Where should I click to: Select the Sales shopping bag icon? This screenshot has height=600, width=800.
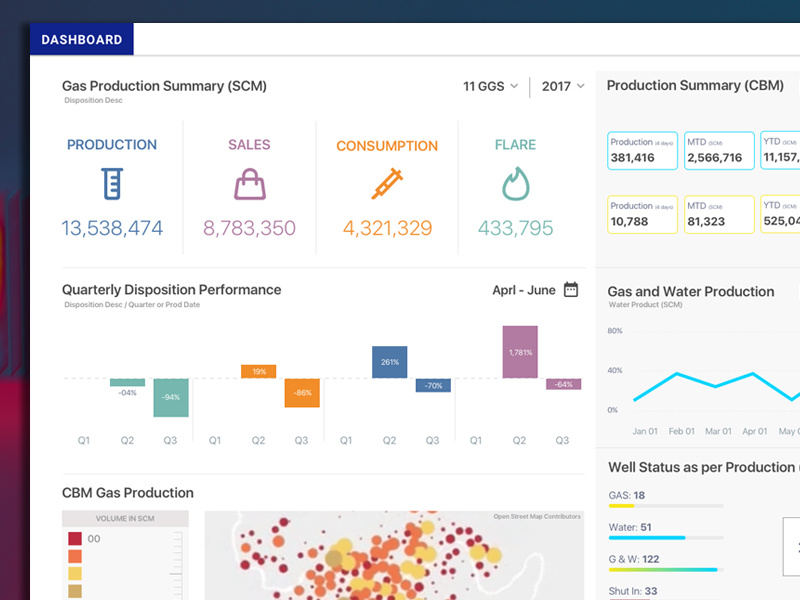249,185
